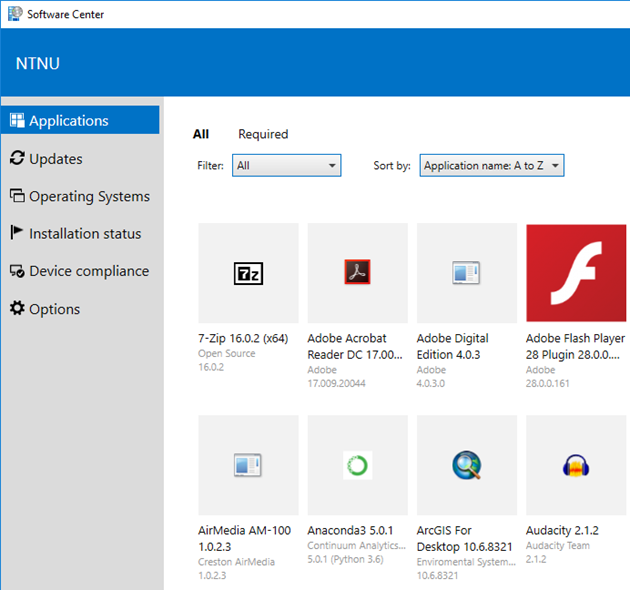Click the Software Center title bar icon
Viewport: 630px width, 590px height.
15,14
